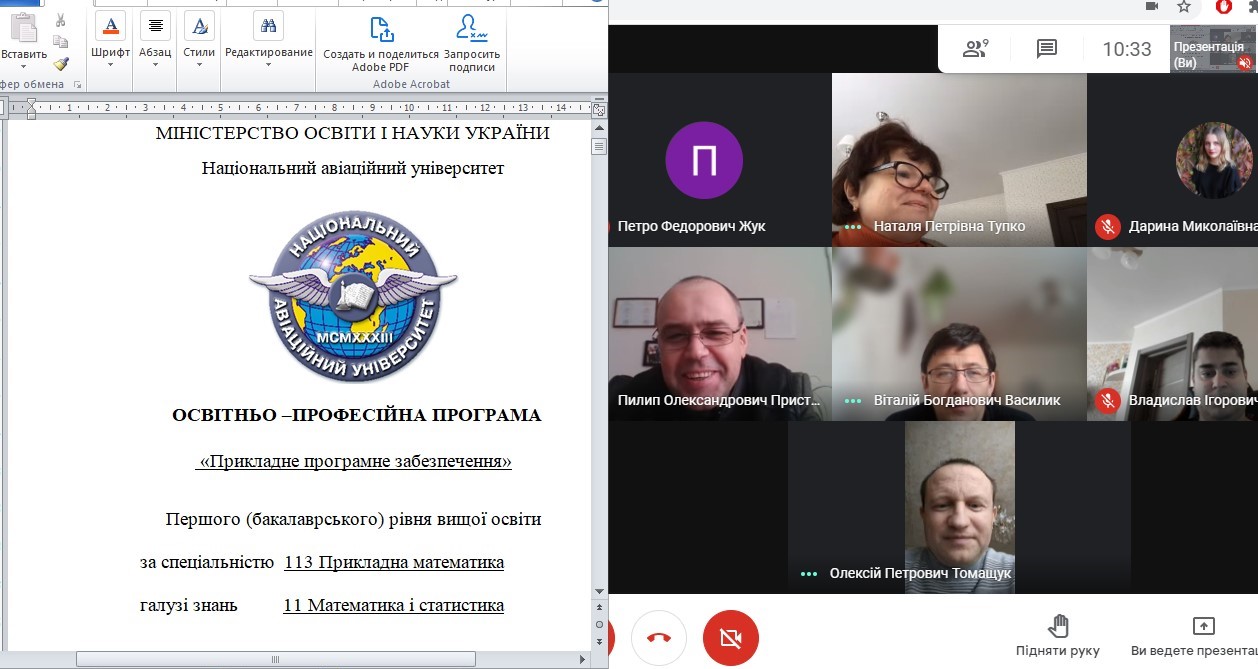Click the horizontal scrollbar in Word

[x=275, y=659]
